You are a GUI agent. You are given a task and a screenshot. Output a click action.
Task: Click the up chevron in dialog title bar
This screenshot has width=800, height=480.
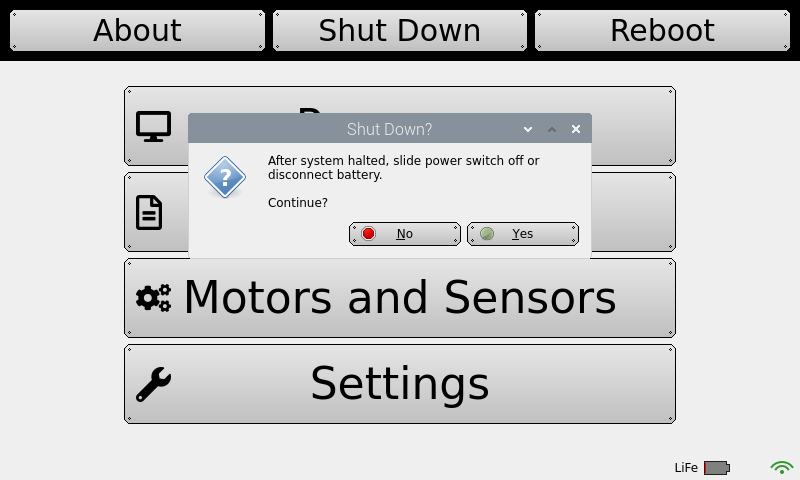click(x=552, y=130)
